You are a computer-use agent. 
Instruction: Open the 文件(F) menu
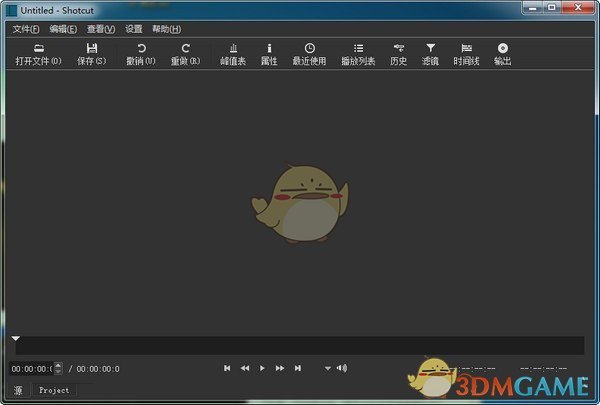tap(26, 29)
